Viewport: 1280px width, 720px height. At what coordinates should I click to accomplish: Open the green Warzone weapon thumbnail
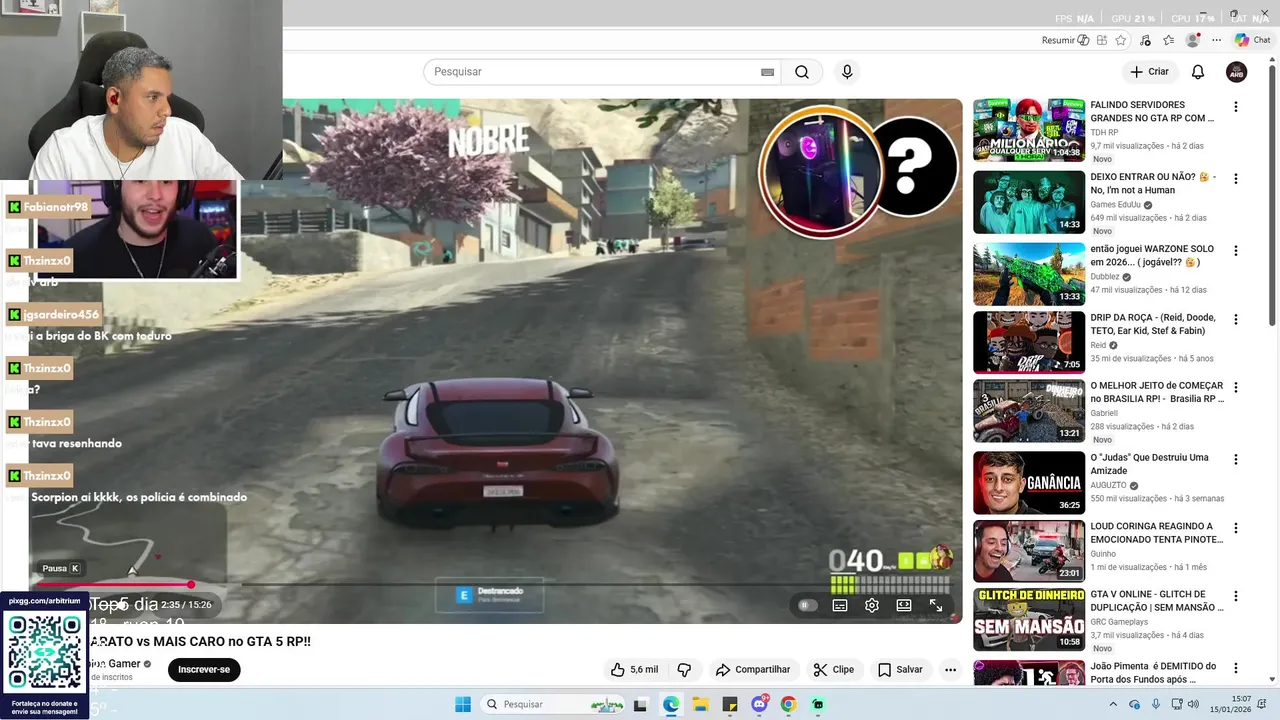1029,274
